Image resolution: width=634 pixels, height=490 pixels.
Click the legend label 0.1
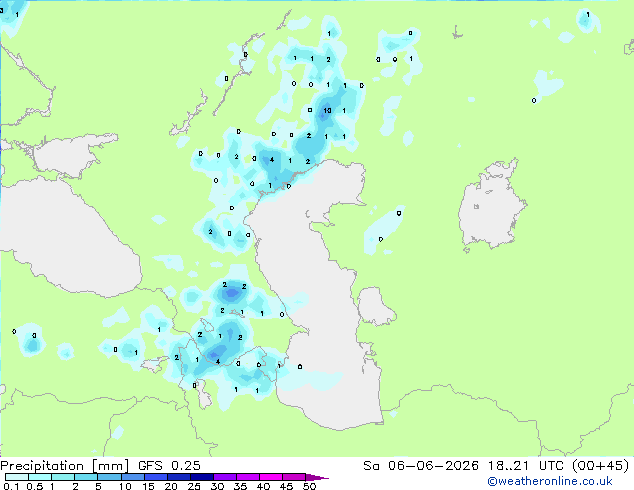coord(11,486)
